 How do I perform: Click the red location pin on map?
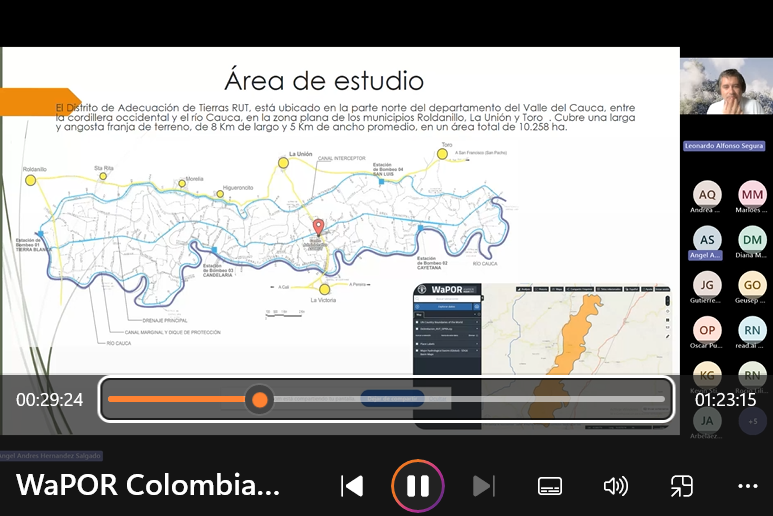coord(319,227)
